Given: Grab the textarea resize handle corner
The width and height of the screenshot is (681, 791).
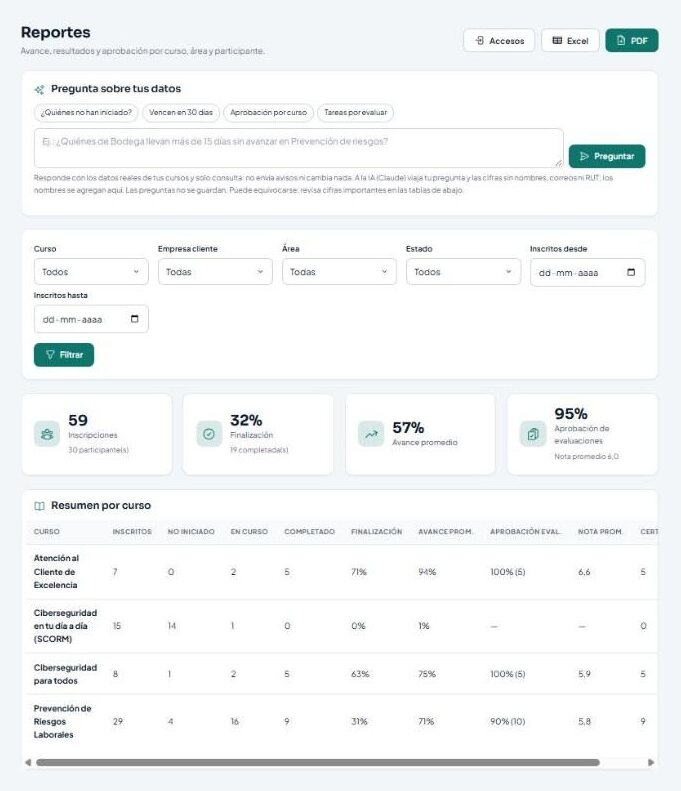Looking at the screenshot, I should [x=558, y=162].
